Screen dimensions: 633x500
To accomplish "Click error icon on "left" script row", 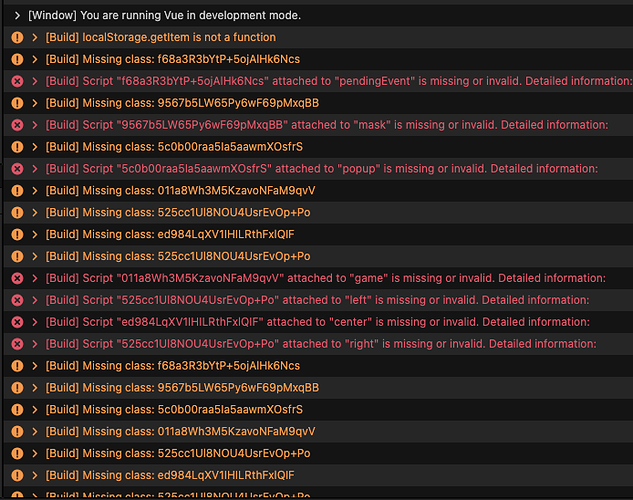I will (16, 300).
